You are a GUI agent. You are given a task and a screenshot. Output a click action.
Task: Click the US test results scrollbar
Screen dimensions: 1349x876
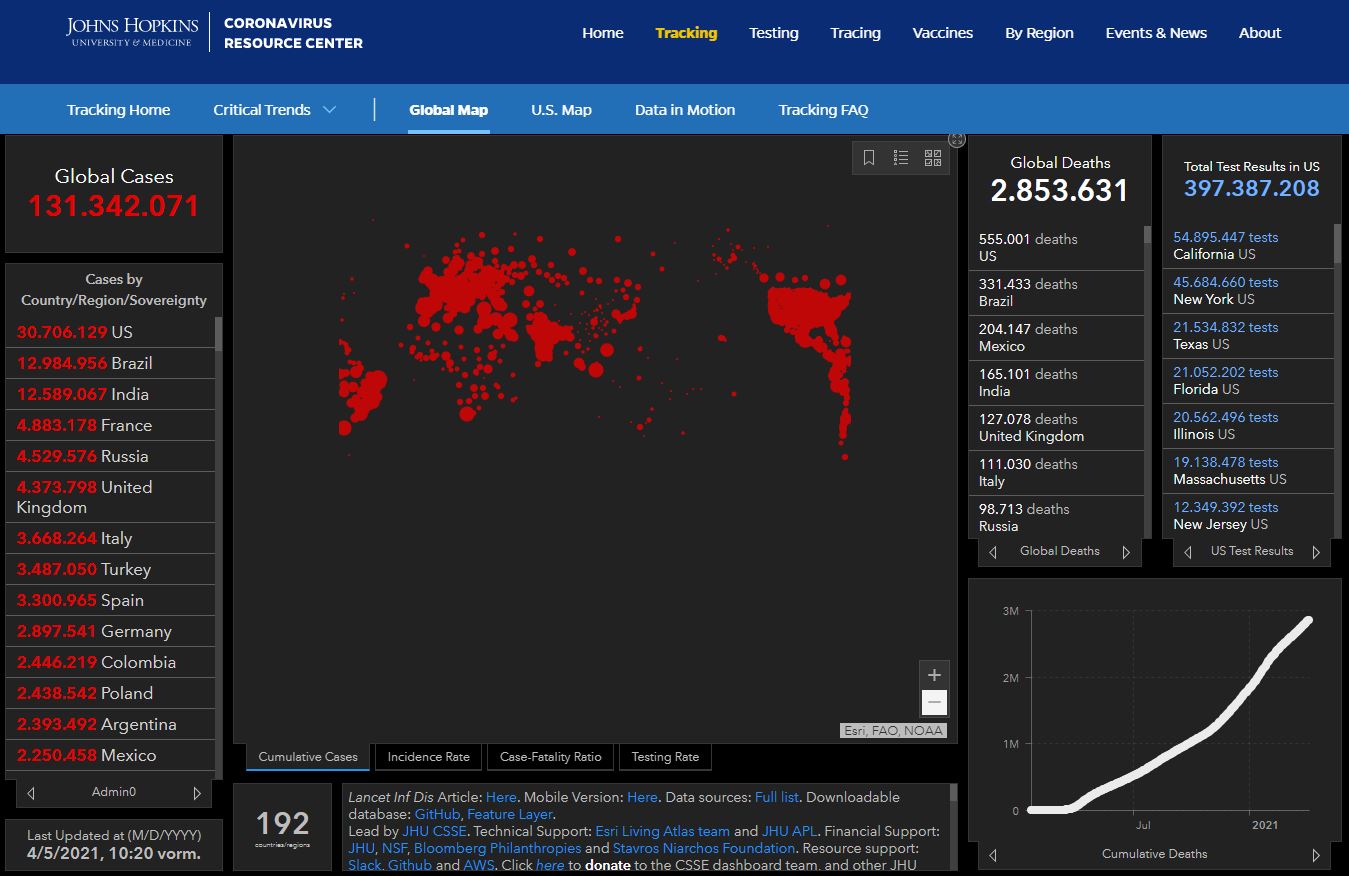pos(1337,244)
